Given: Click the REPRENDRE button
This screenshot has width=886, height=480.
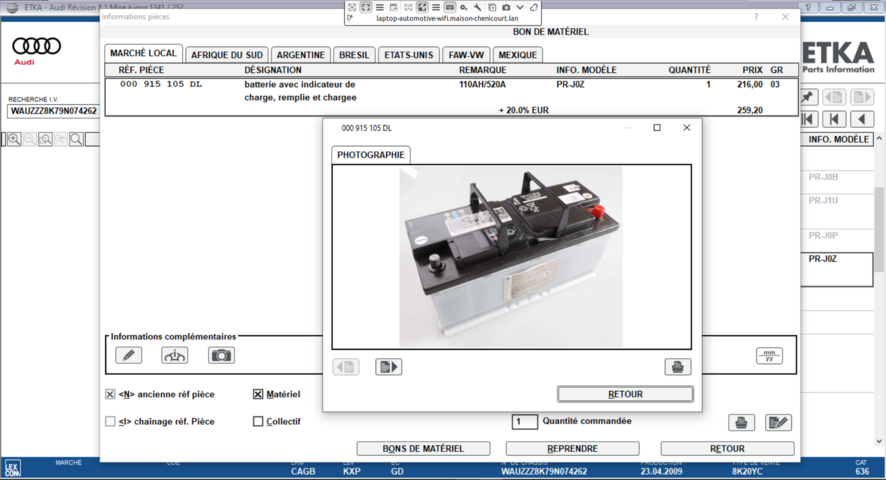Looking at the screenshot, I should click(x=572, y=448).
